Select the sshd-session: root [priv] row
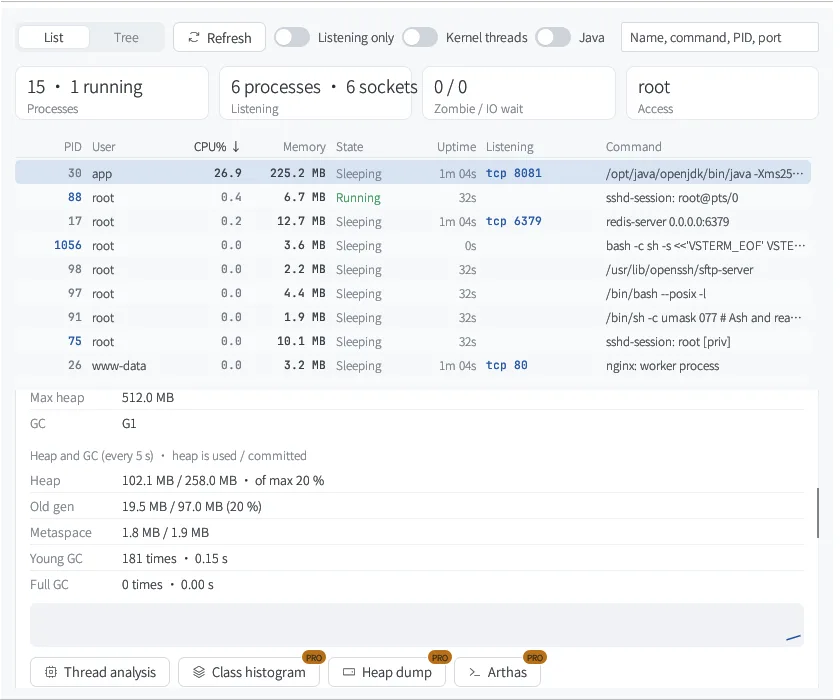This screenshot has width=840, height=700. [413, 341]
